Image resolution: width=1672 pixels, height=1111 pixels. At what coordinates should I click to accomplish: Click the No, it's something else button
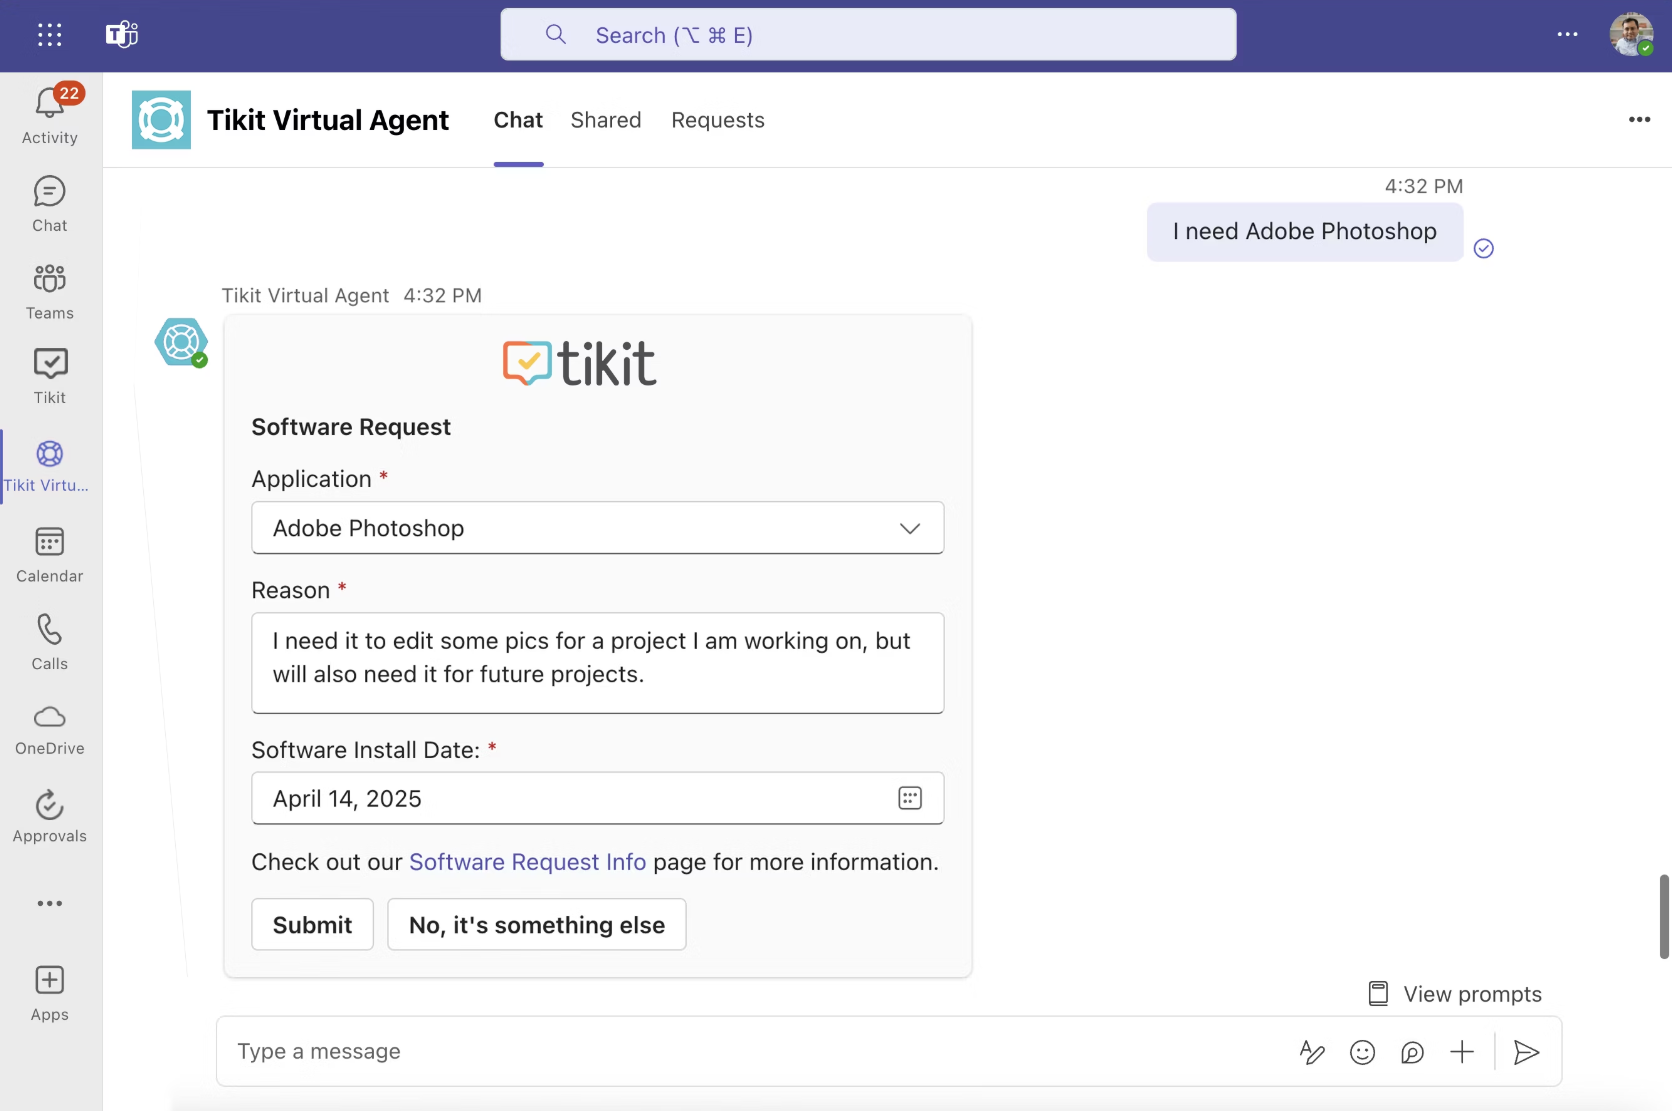point(536,925)
